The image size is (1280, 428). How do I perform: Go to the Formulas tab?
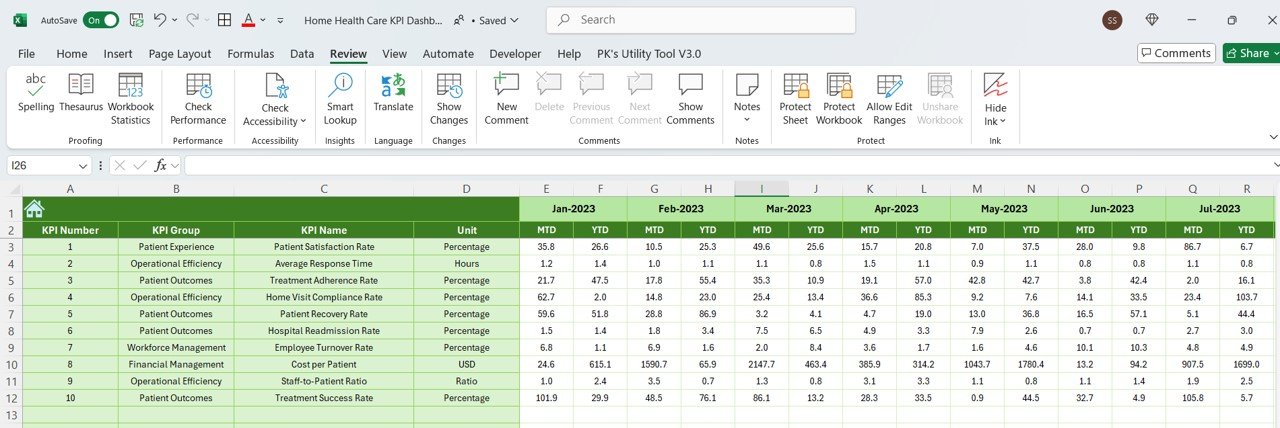[x=251, y=54]
